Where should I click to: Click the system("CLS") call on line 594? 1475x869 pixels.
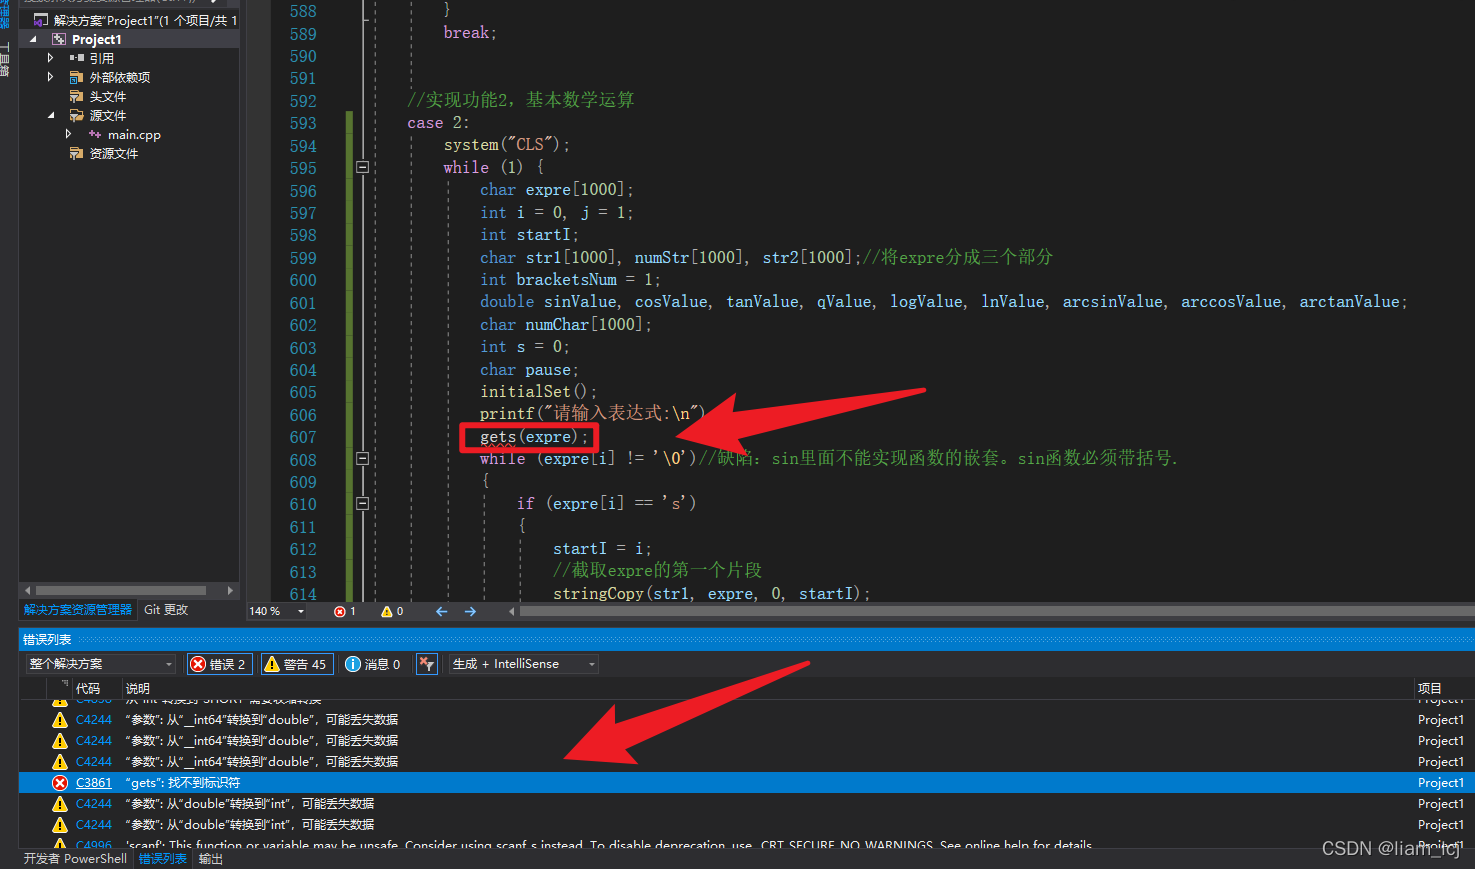[x=506, y=145]
